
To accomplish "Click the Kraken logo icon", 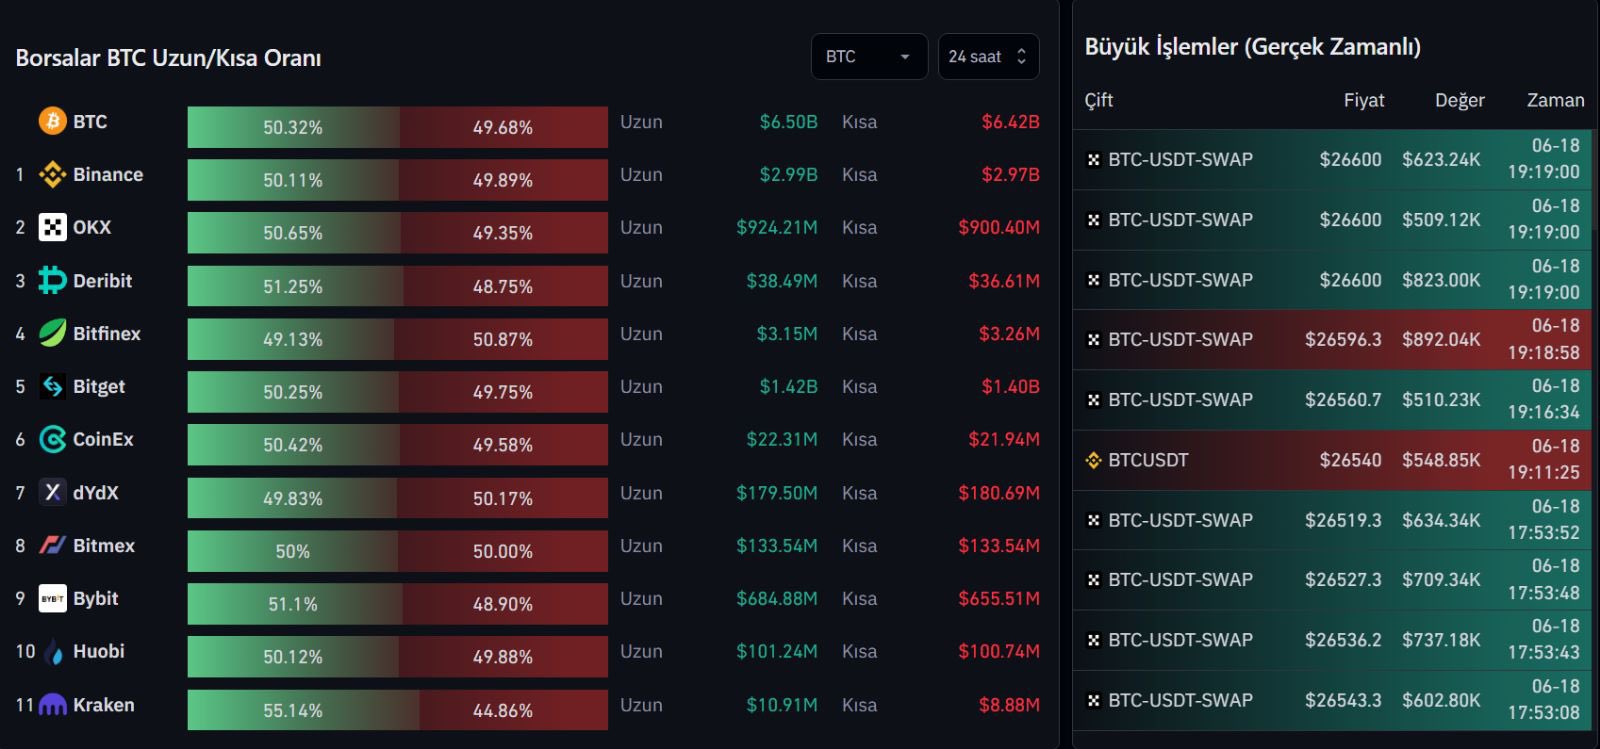I will click(x=52, y=704).
